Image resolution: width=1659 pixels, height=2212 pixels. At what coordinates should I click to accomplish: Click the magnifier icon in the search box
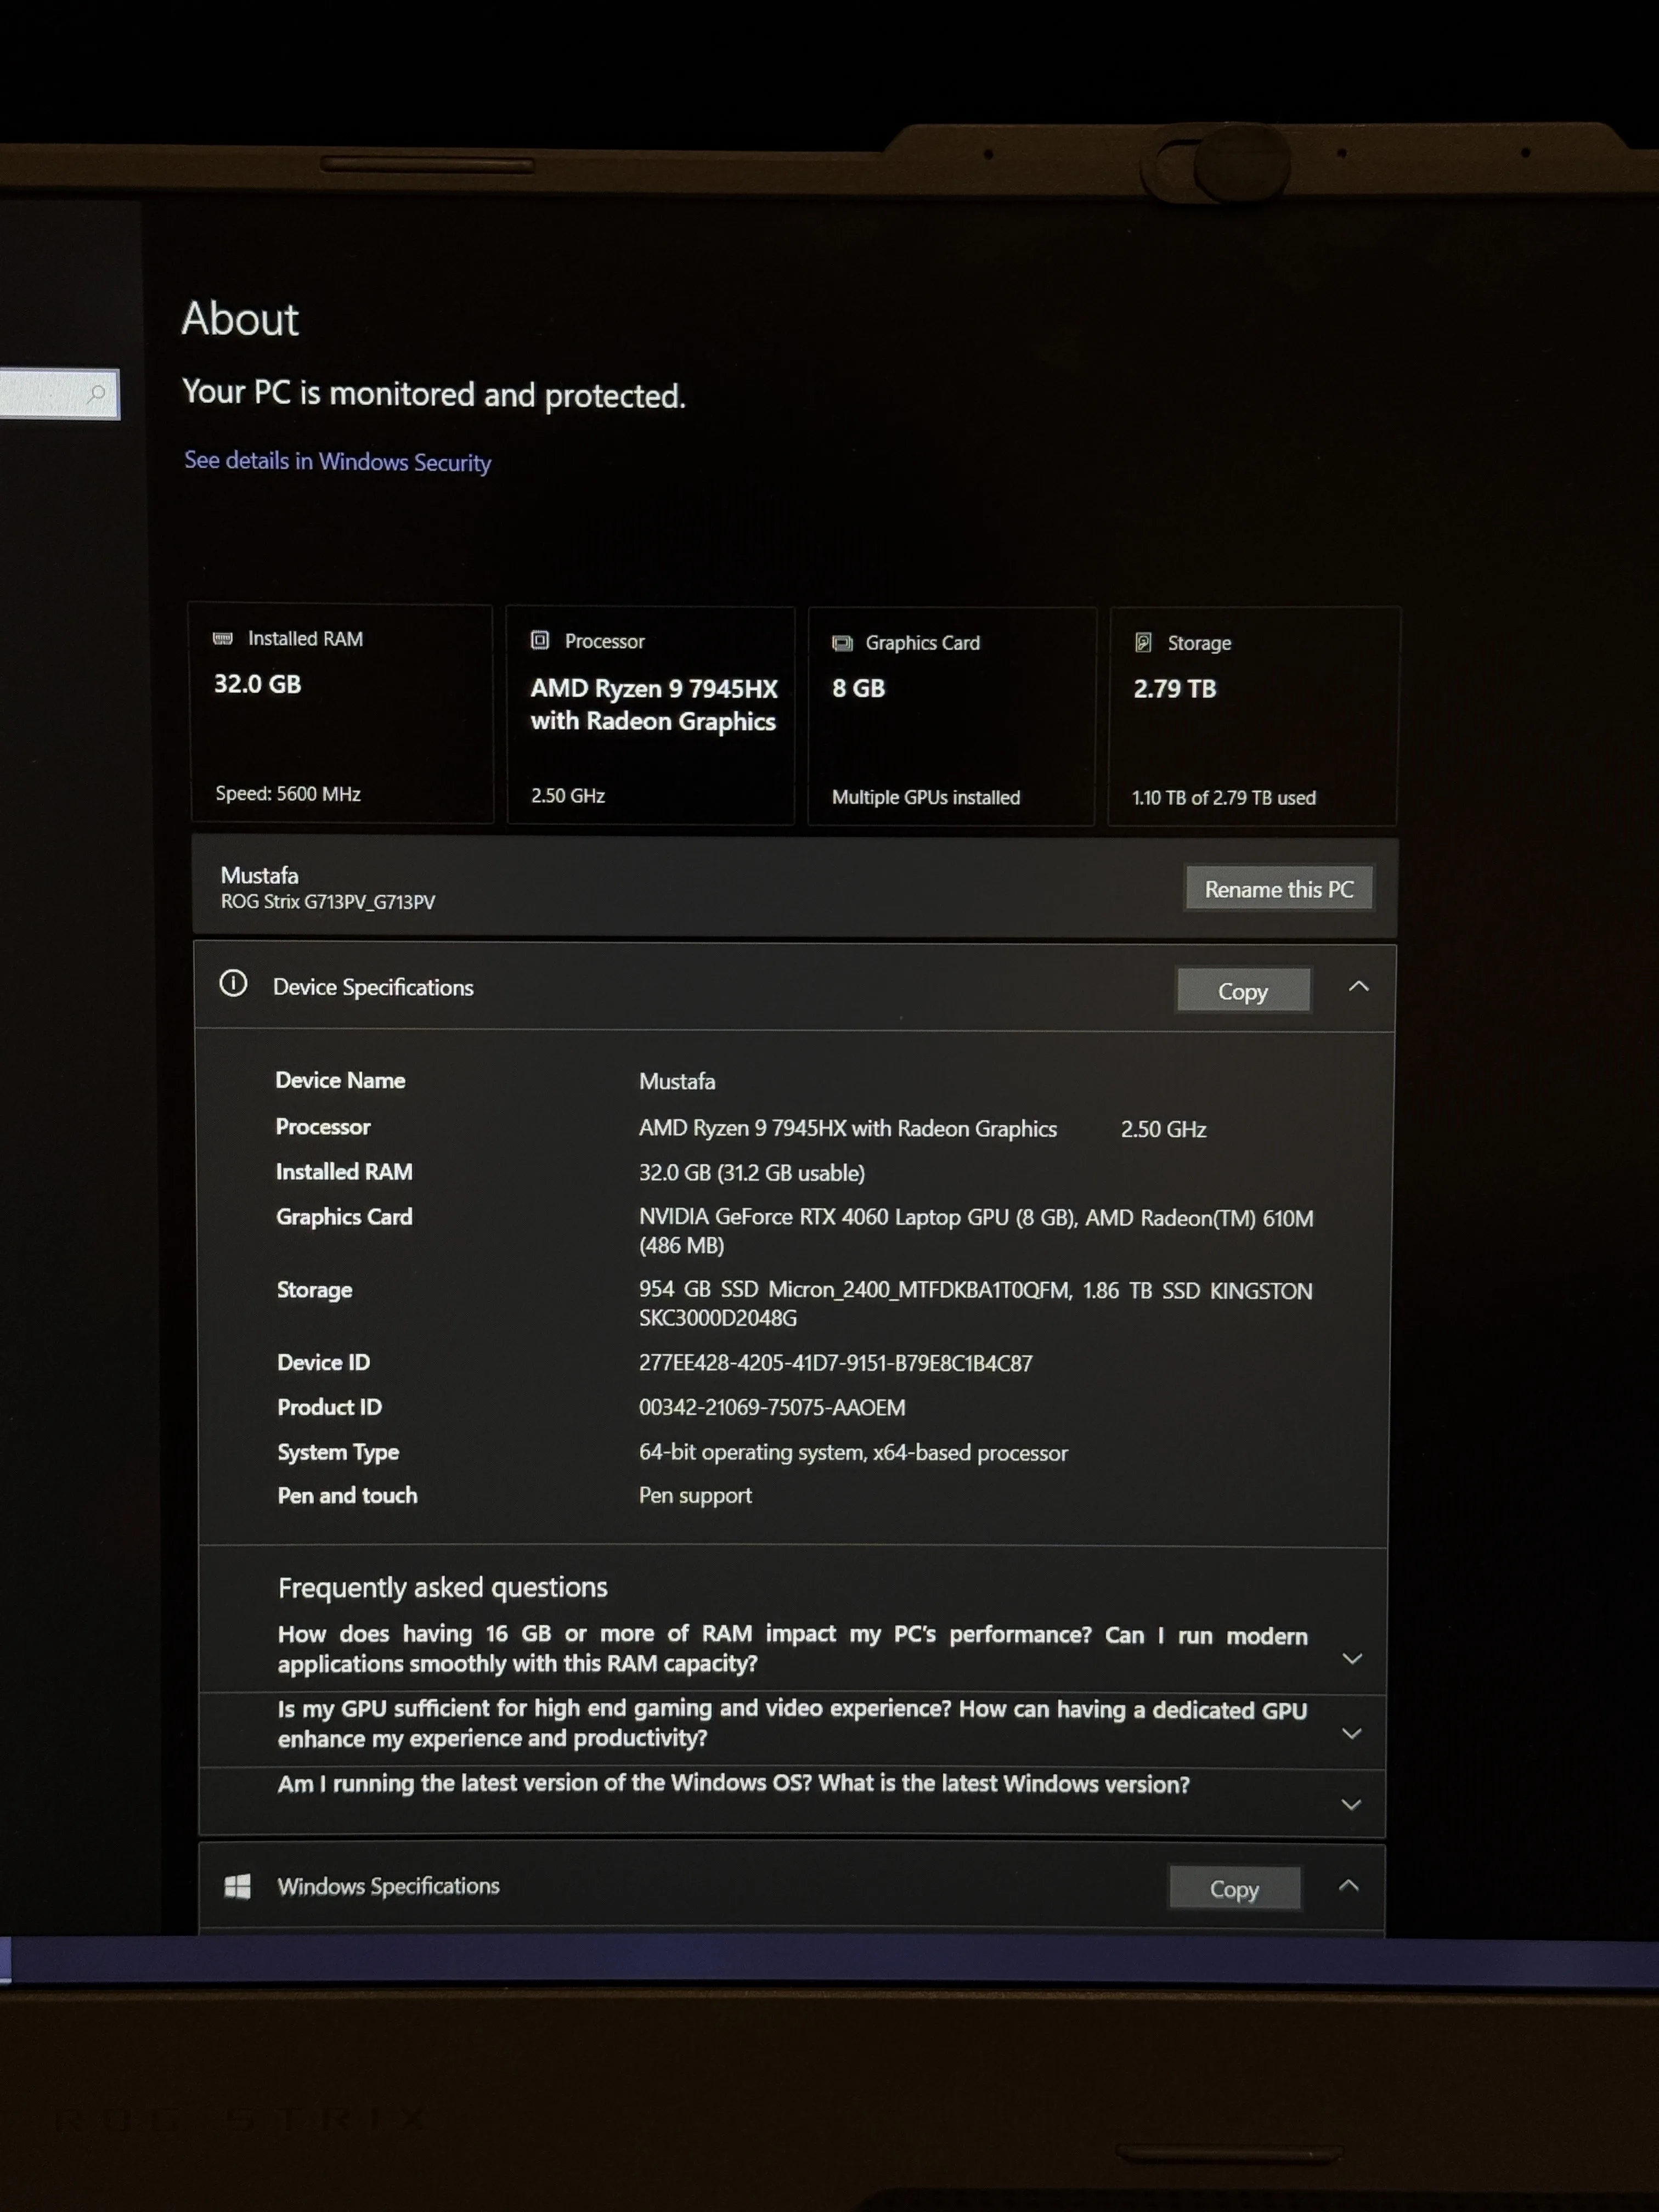[x=97, y=395]
